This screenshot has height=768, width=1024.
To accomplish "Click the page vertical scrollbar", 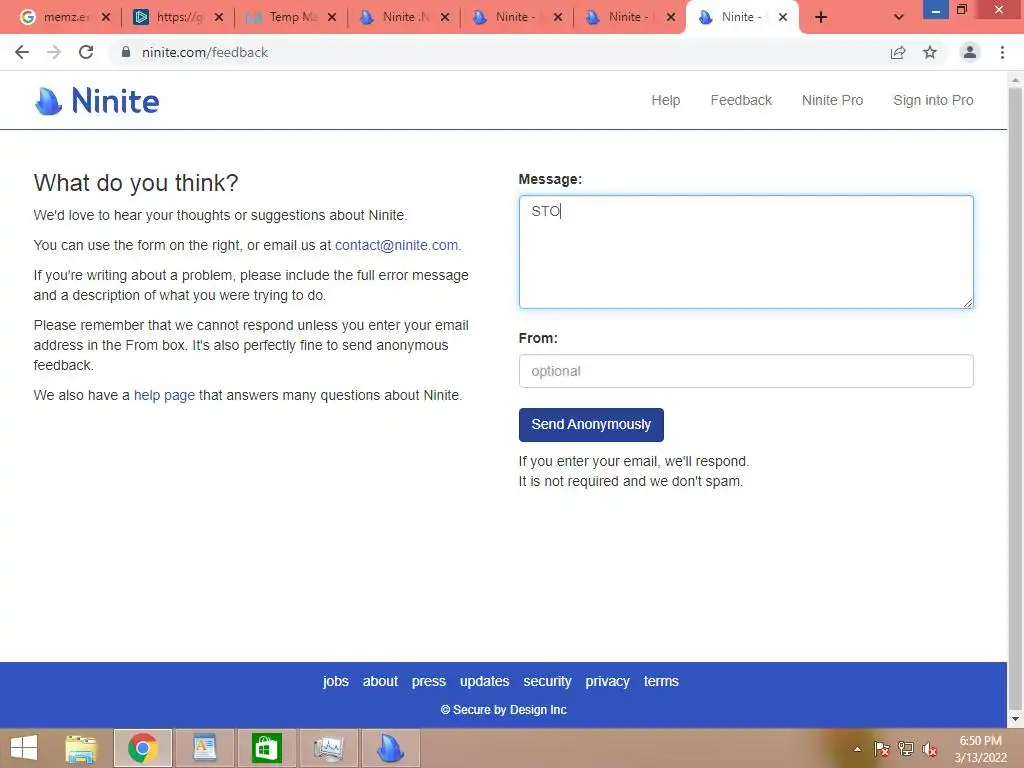I will [x=1015, y=398].
